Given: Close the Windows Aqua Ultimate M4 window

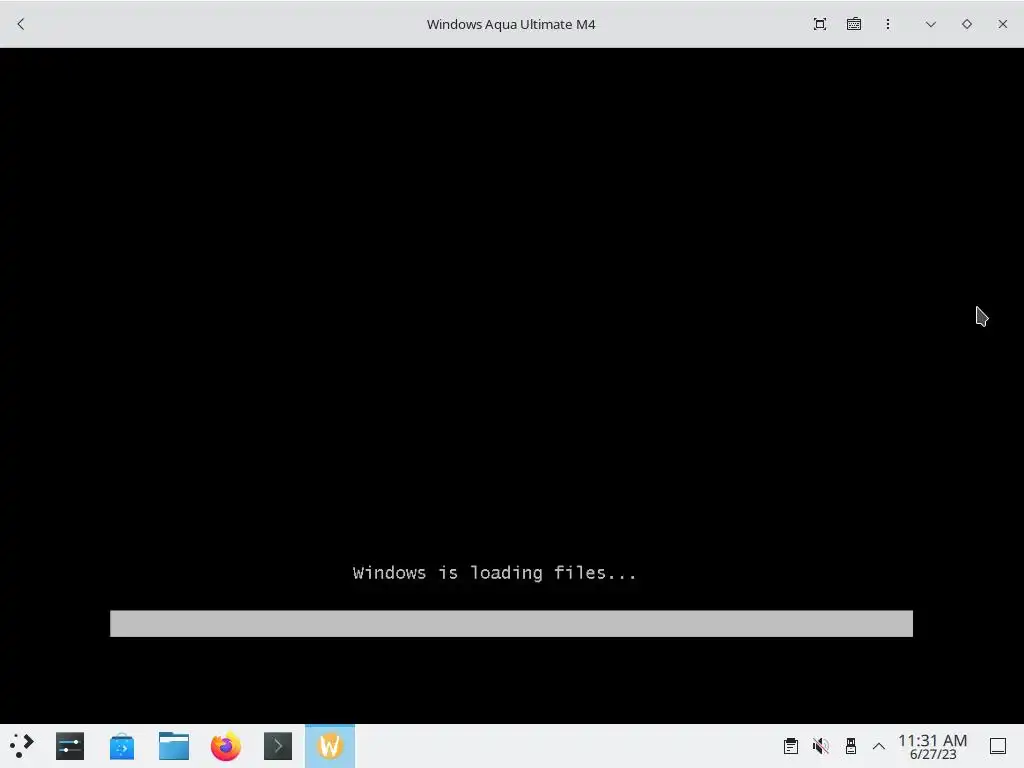Looking at the screenshot, I should point(1002,24).
